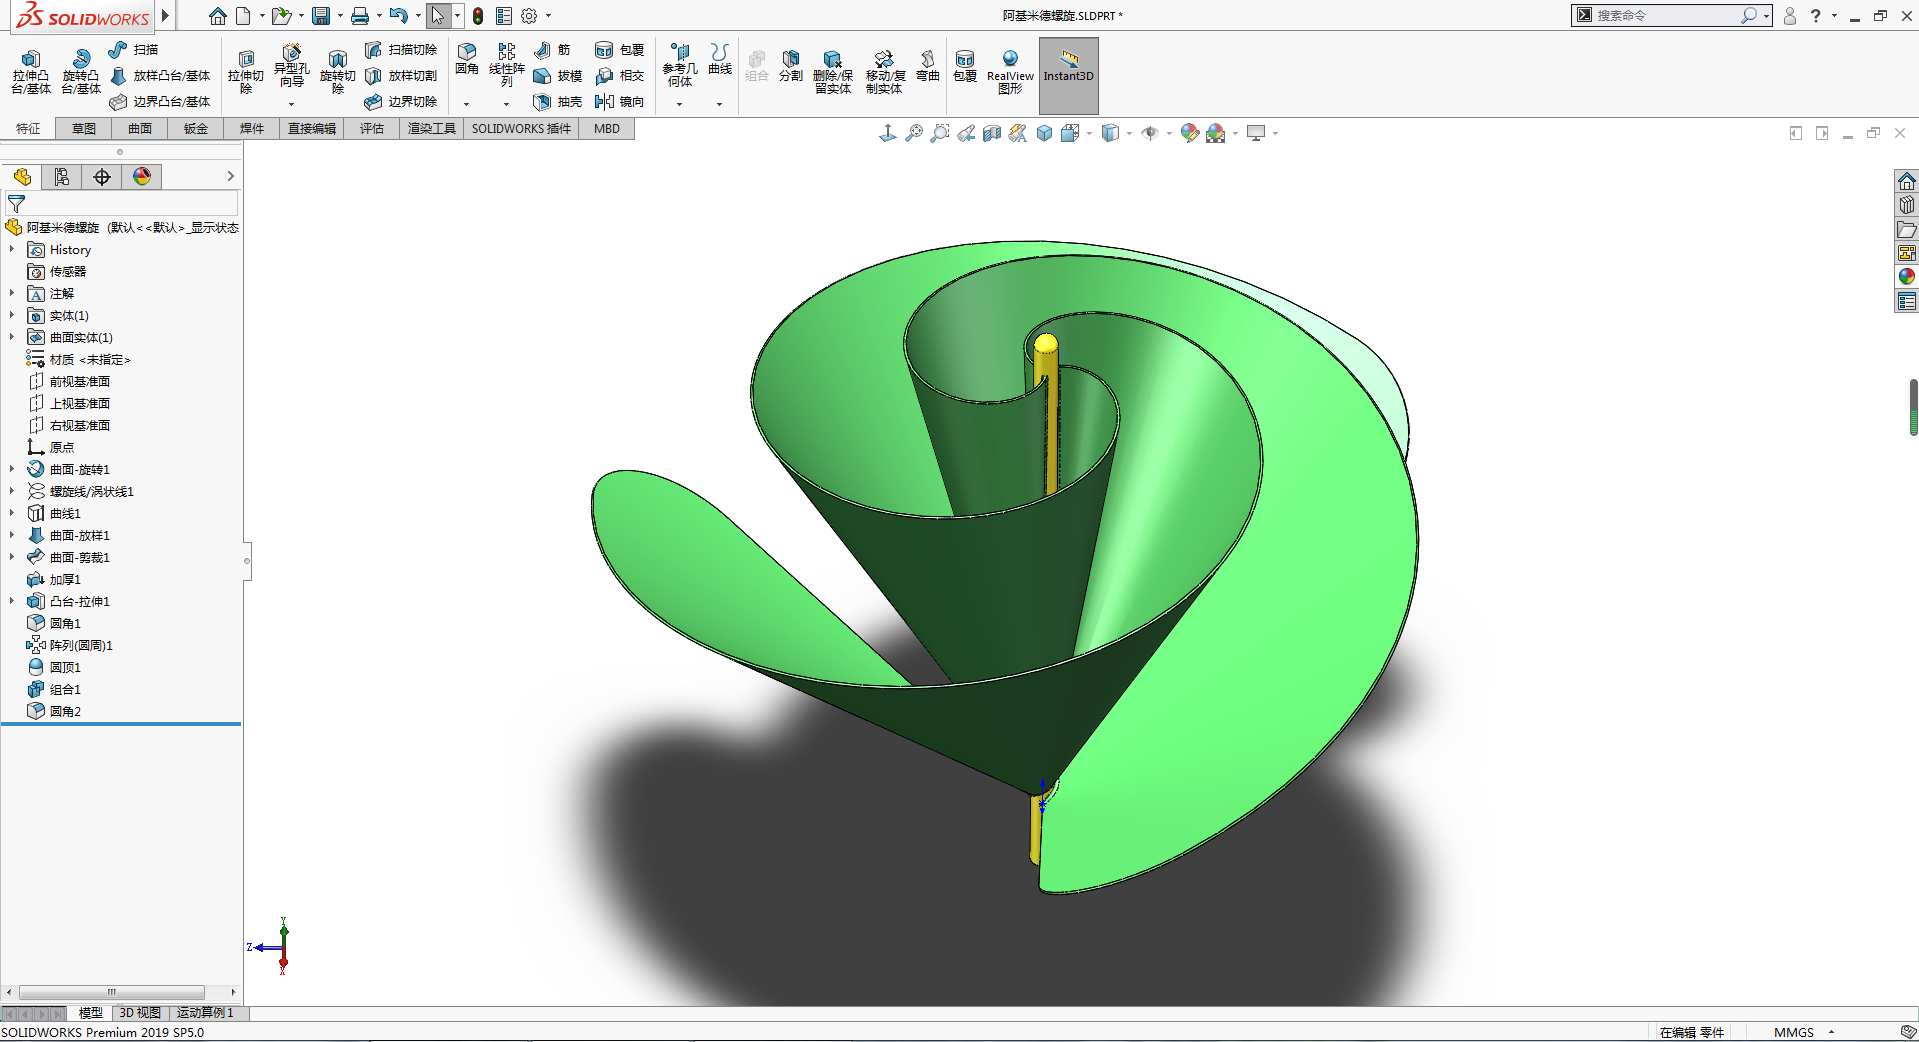1919x1042 pixels.
Task: Click the 扫描切除 swept cut tool
Action: (x=401, y=50)
